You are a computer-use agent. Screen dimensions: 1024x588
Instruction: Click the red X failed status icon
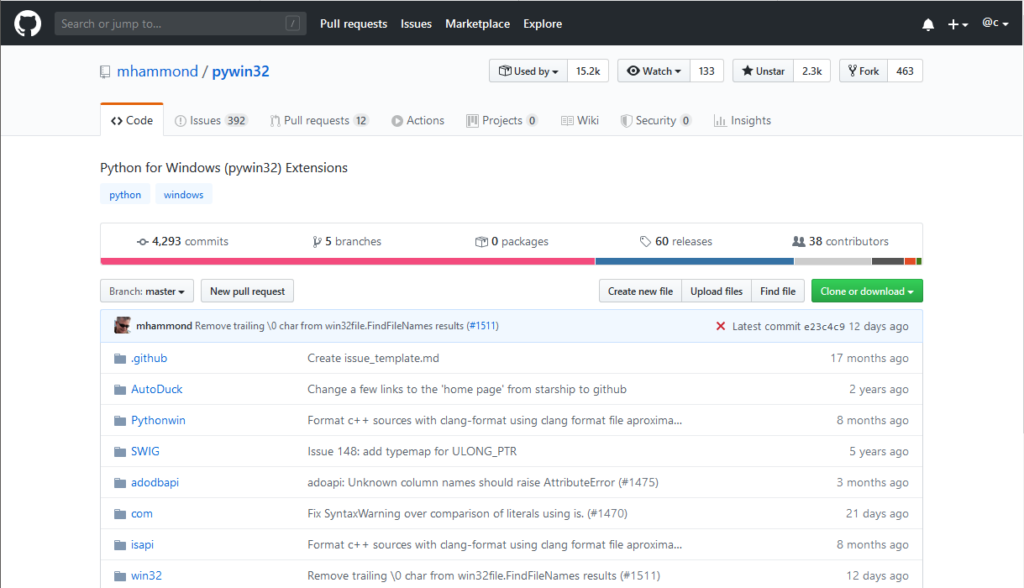(720, 326)
